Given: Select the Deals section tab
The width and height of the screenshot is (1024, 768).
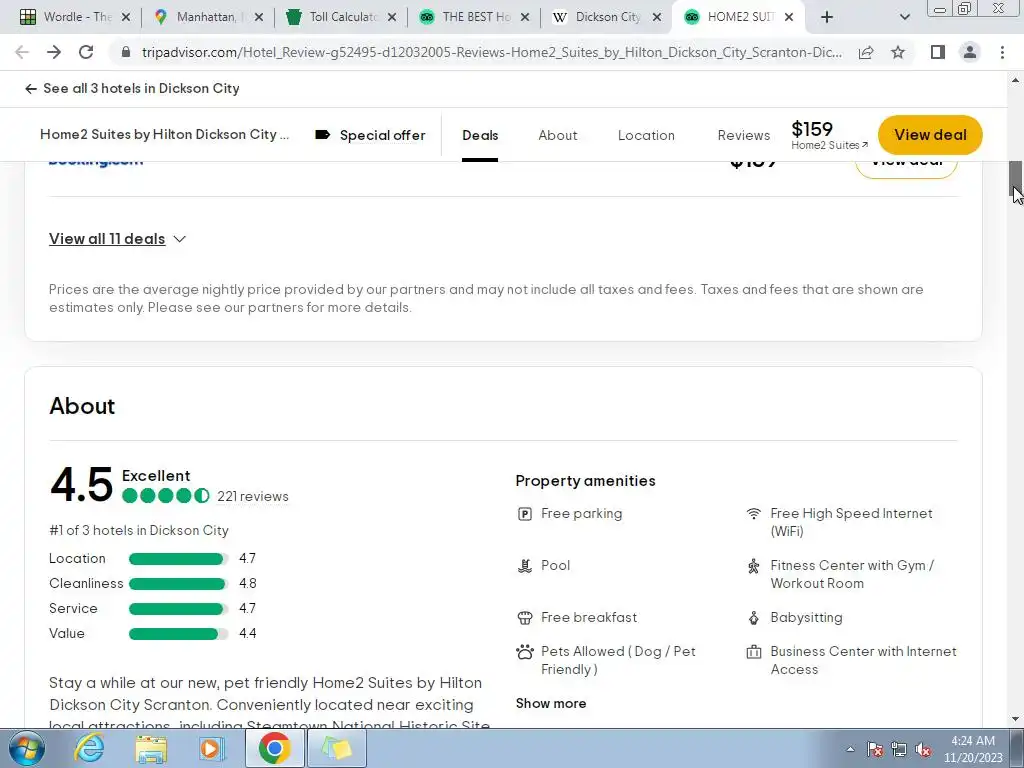Looking at the screenshot, I should tap(480, 135).
